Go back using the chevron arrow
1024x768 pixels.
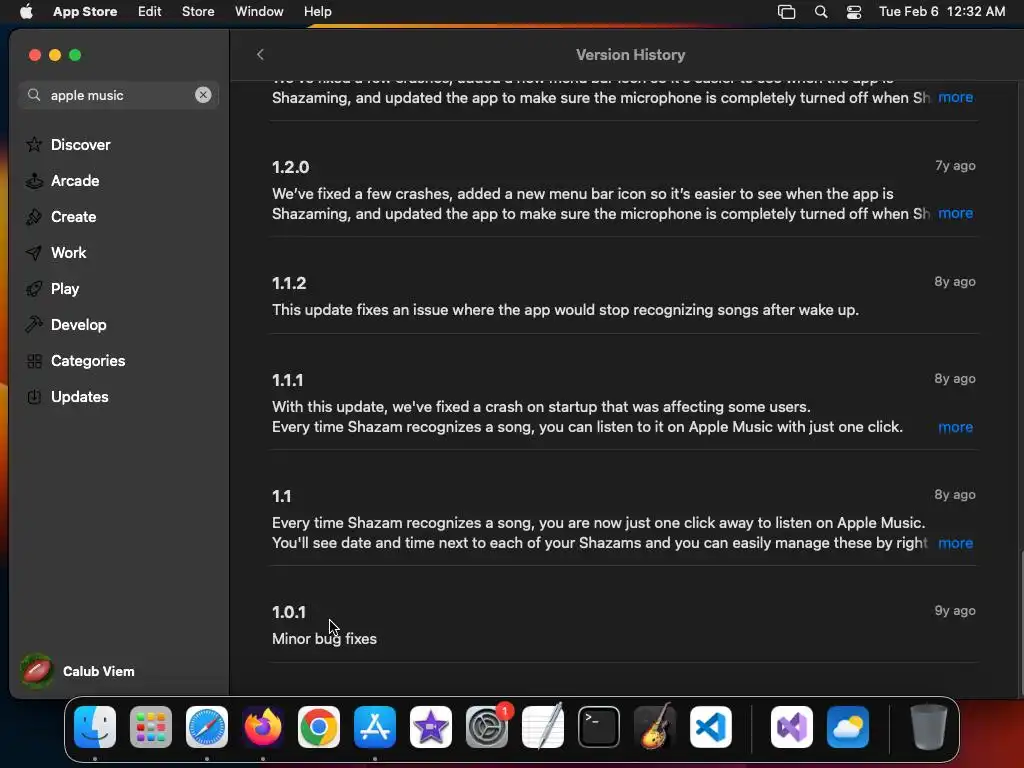coord(260,55)
